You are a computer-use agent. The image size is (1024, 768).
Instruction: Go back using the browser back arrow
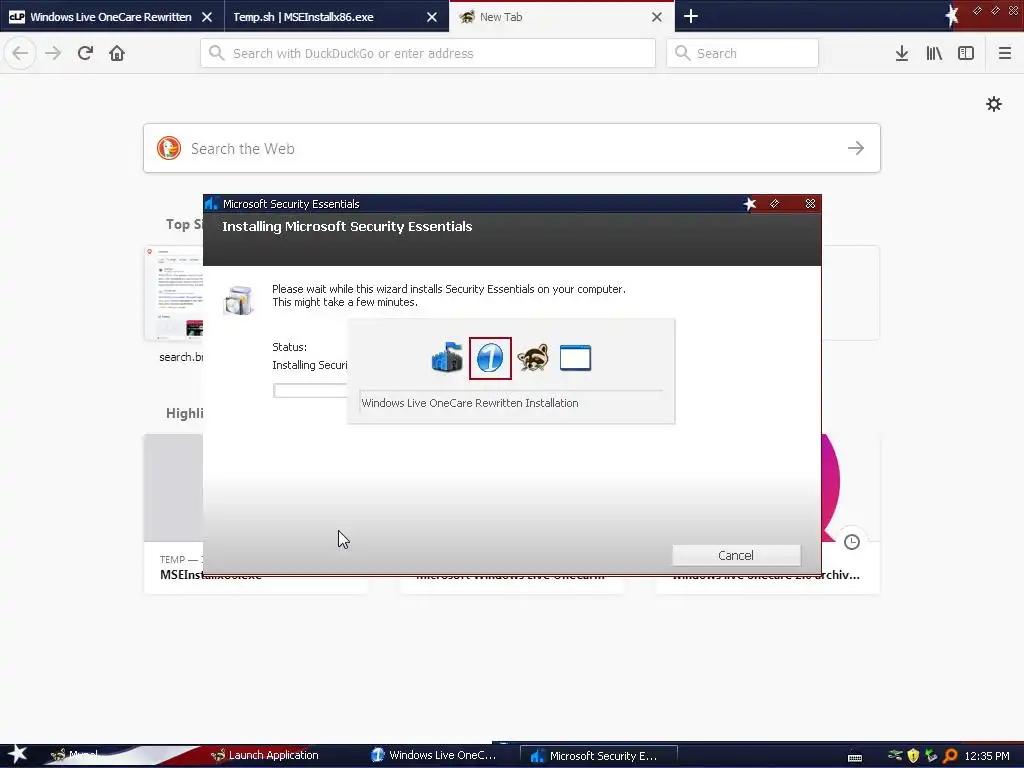pyautogui.click(x=20, y=53)
